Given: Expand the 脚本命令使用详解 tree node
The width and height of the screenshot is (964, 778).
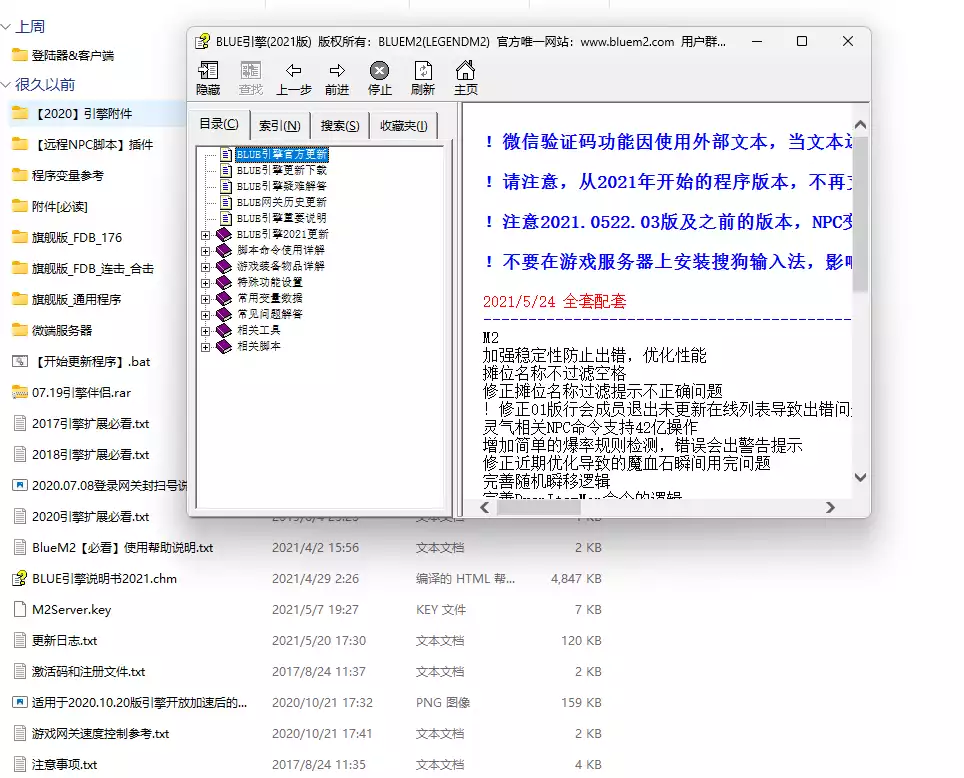Looking at the screenshot, I should click(x=205, y=251).
